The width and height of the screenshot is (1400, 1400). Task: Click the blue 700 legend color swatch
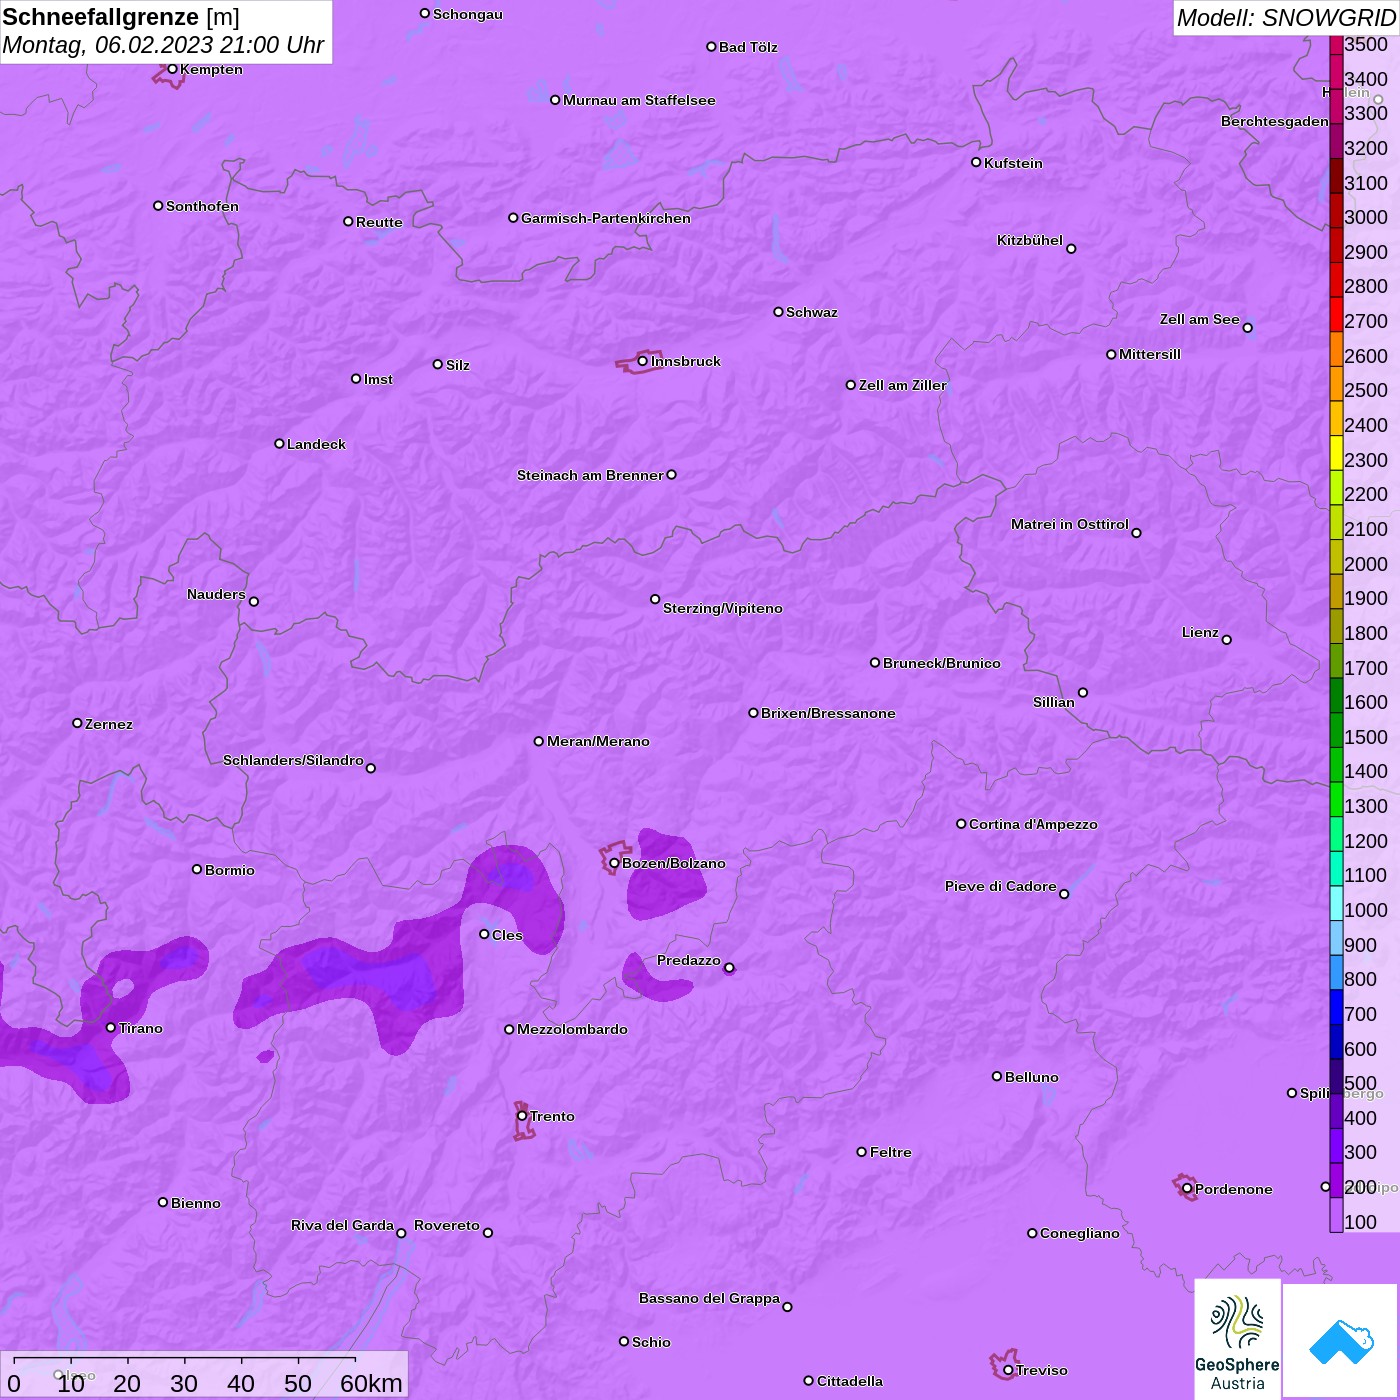[1336, 1007]
